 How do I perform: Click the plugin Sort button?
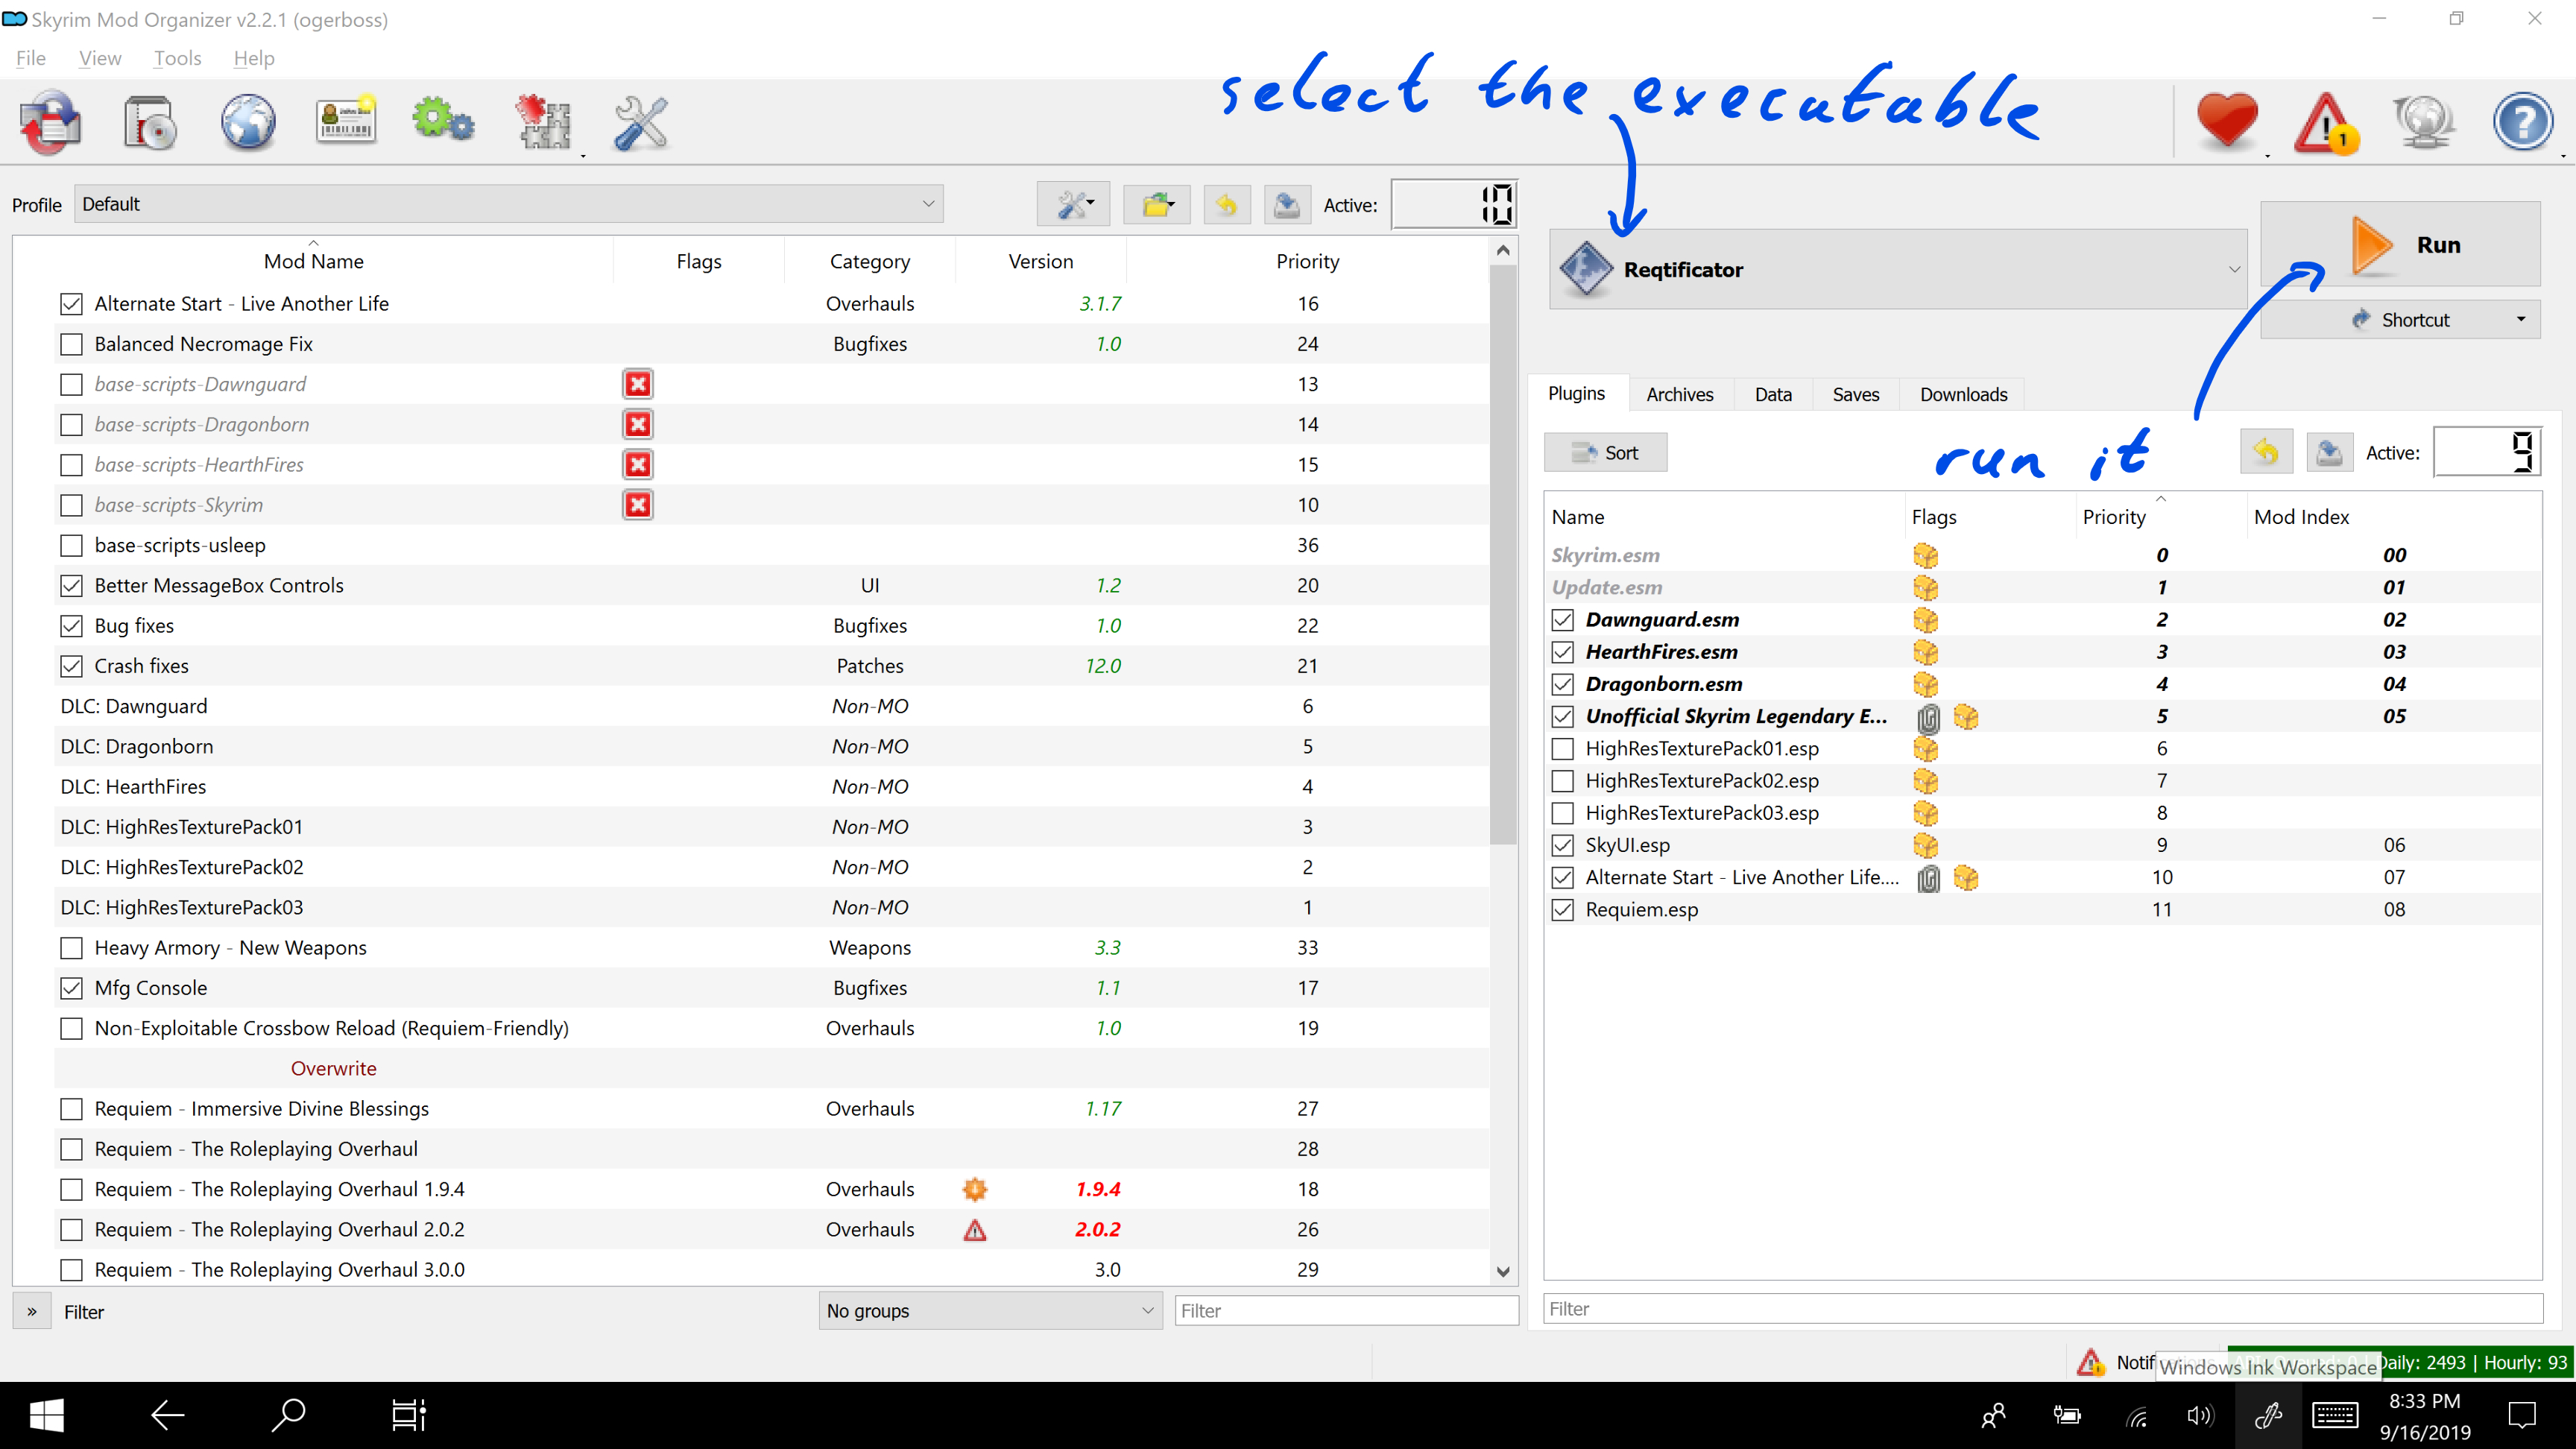1605,452
